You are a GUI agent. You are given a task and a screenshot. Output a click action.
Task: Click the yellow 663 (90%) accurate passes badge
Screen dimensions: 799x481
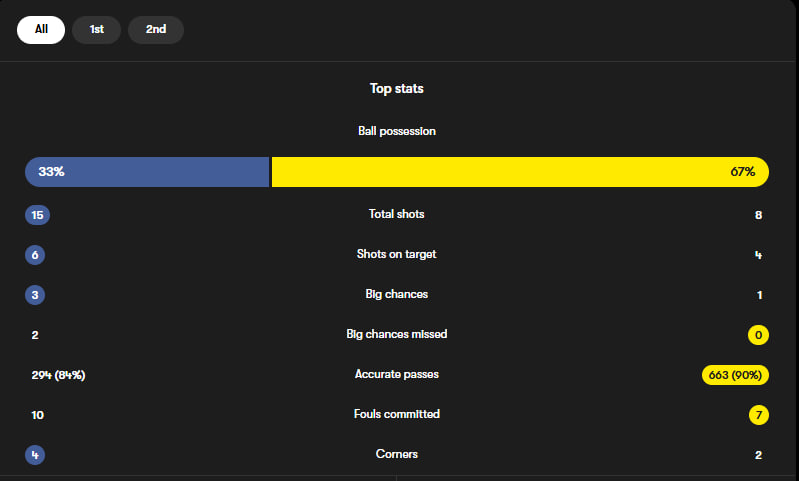click(x=735, y=375)
